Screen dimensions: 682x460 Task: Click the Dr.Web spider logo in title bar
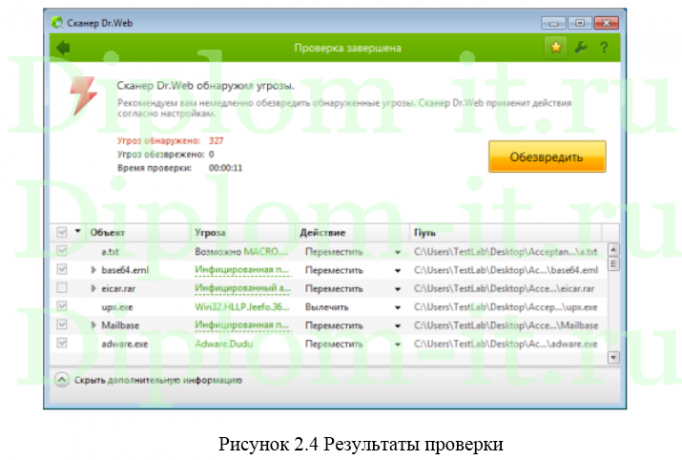[x=57, y=23]
